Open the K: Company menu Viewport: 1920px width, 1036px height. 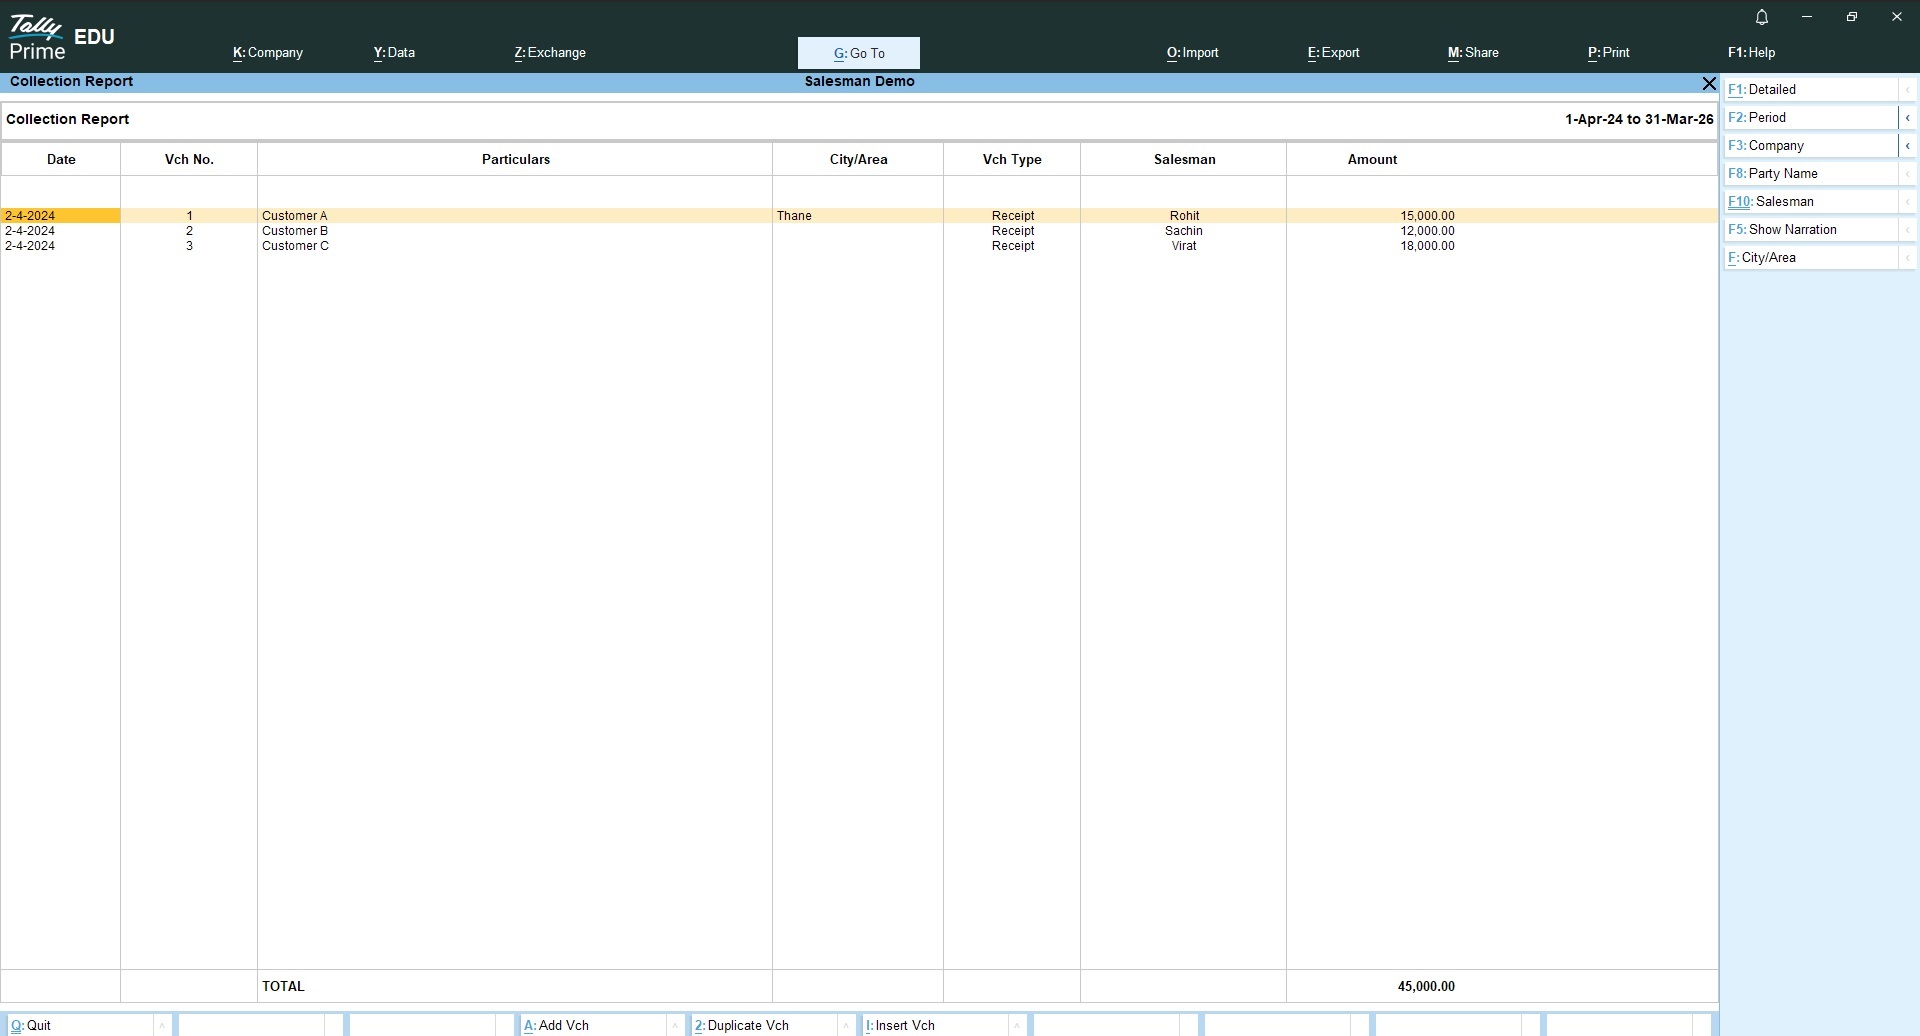point(268,53)
